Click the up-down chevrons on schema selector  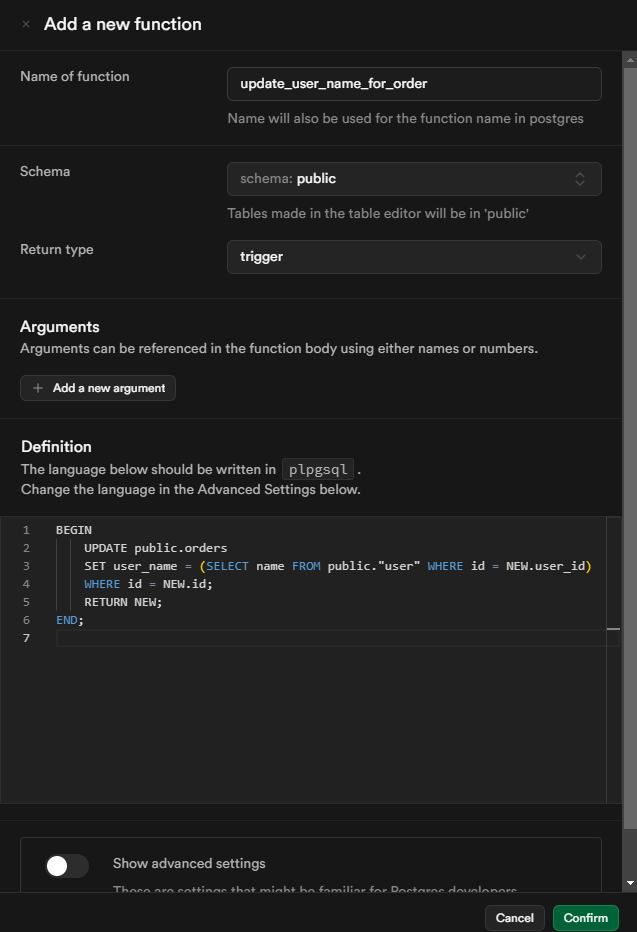pos(580,177)
